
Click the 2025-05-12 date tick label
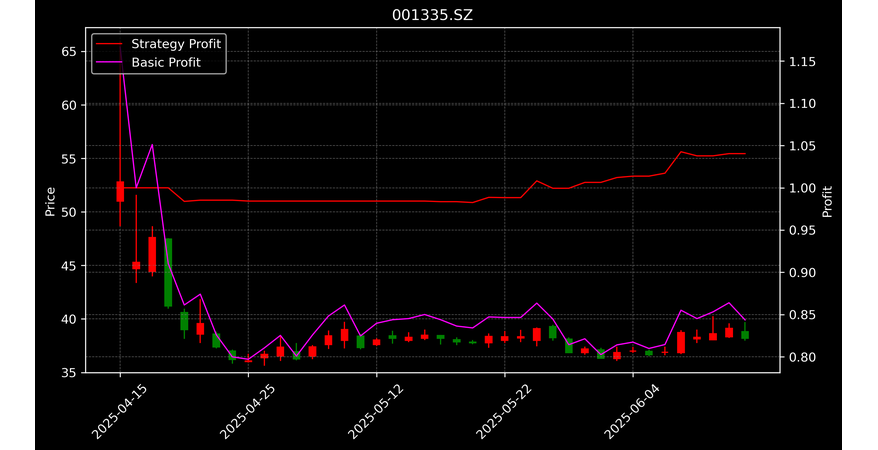point(375,412)
